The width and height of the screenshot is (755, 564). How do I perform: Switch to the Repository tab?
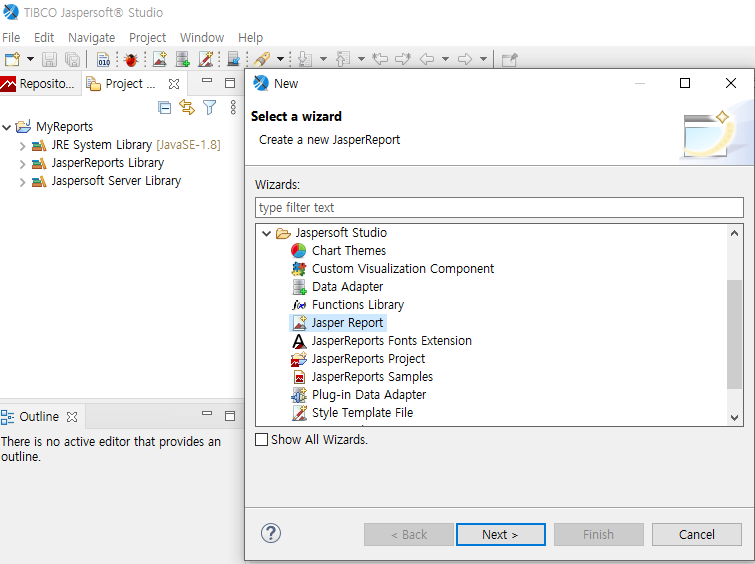(38, 84)
